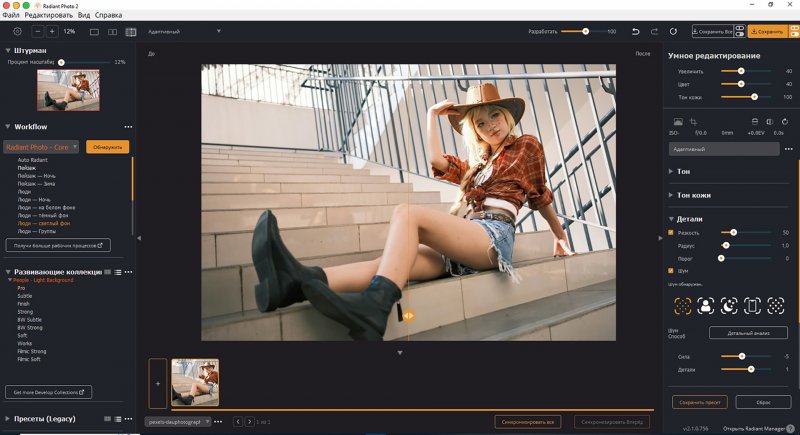Click the rotate icon in edit panel
The height and width of the screenshot is (435, 800).
click(785, 122)
